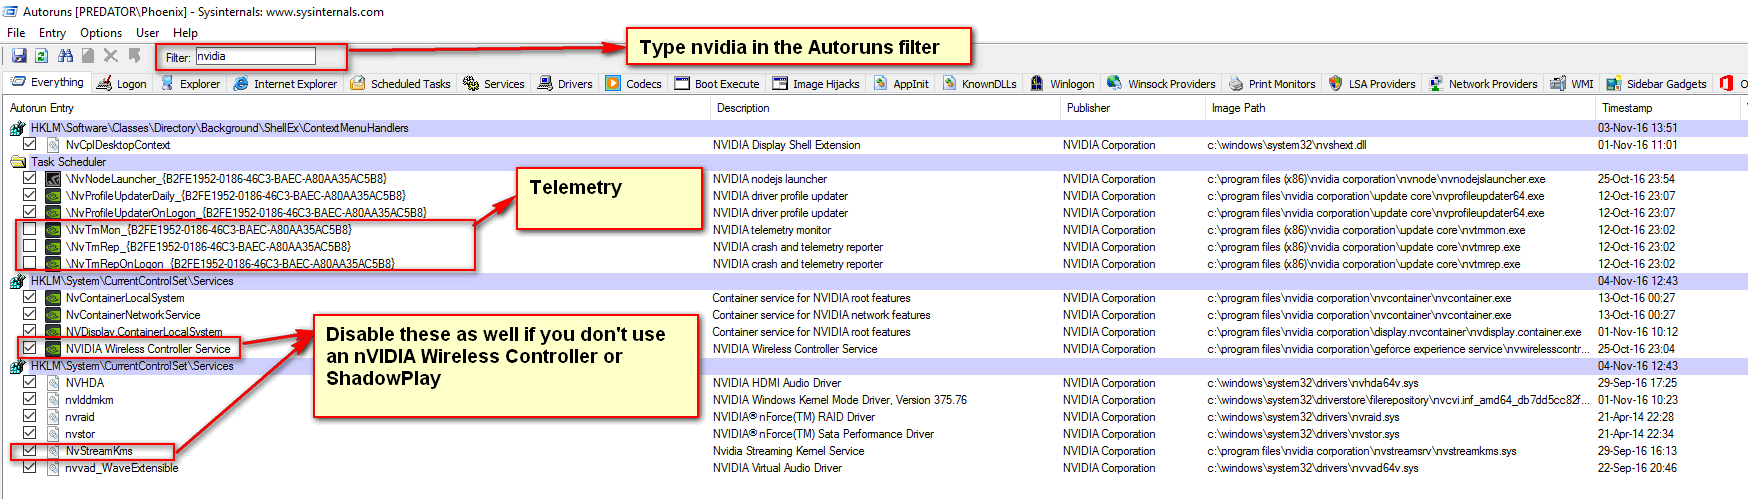Open the Entry menu
The height and width of the screenshot is (499, 1748).
[x=52, y=32]
